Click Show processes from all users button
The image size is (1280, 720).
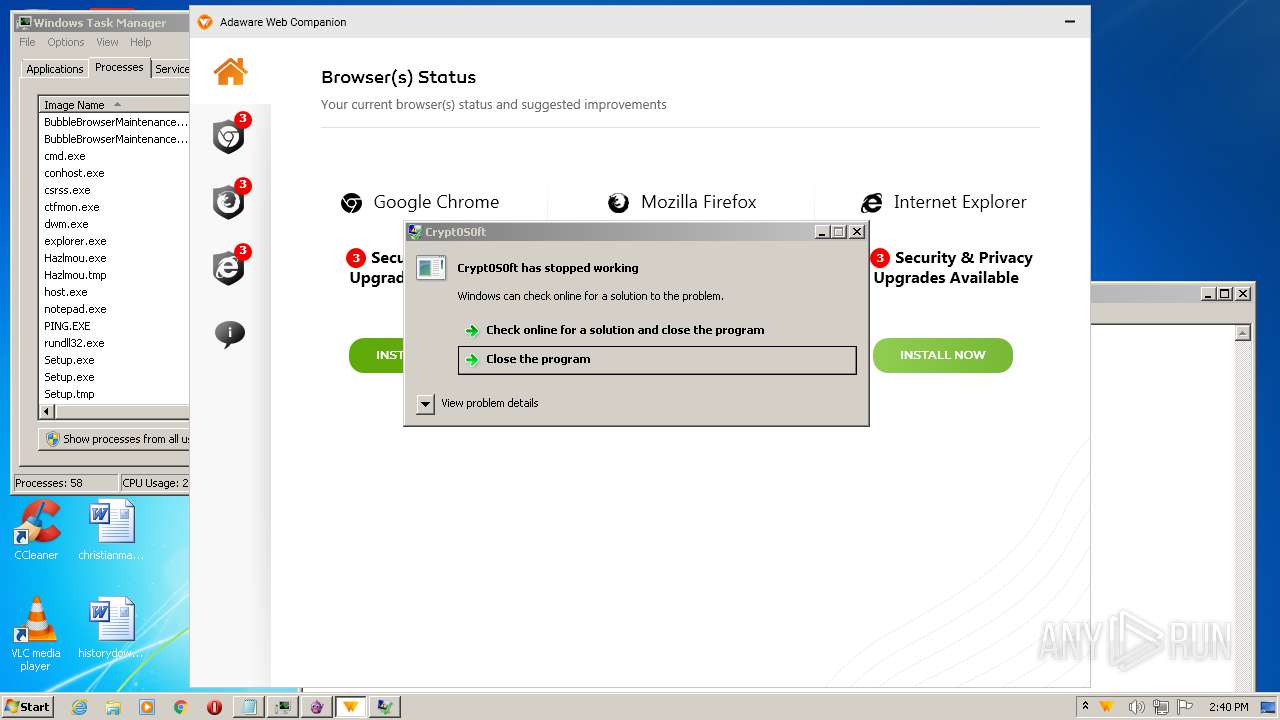point(114,439)
